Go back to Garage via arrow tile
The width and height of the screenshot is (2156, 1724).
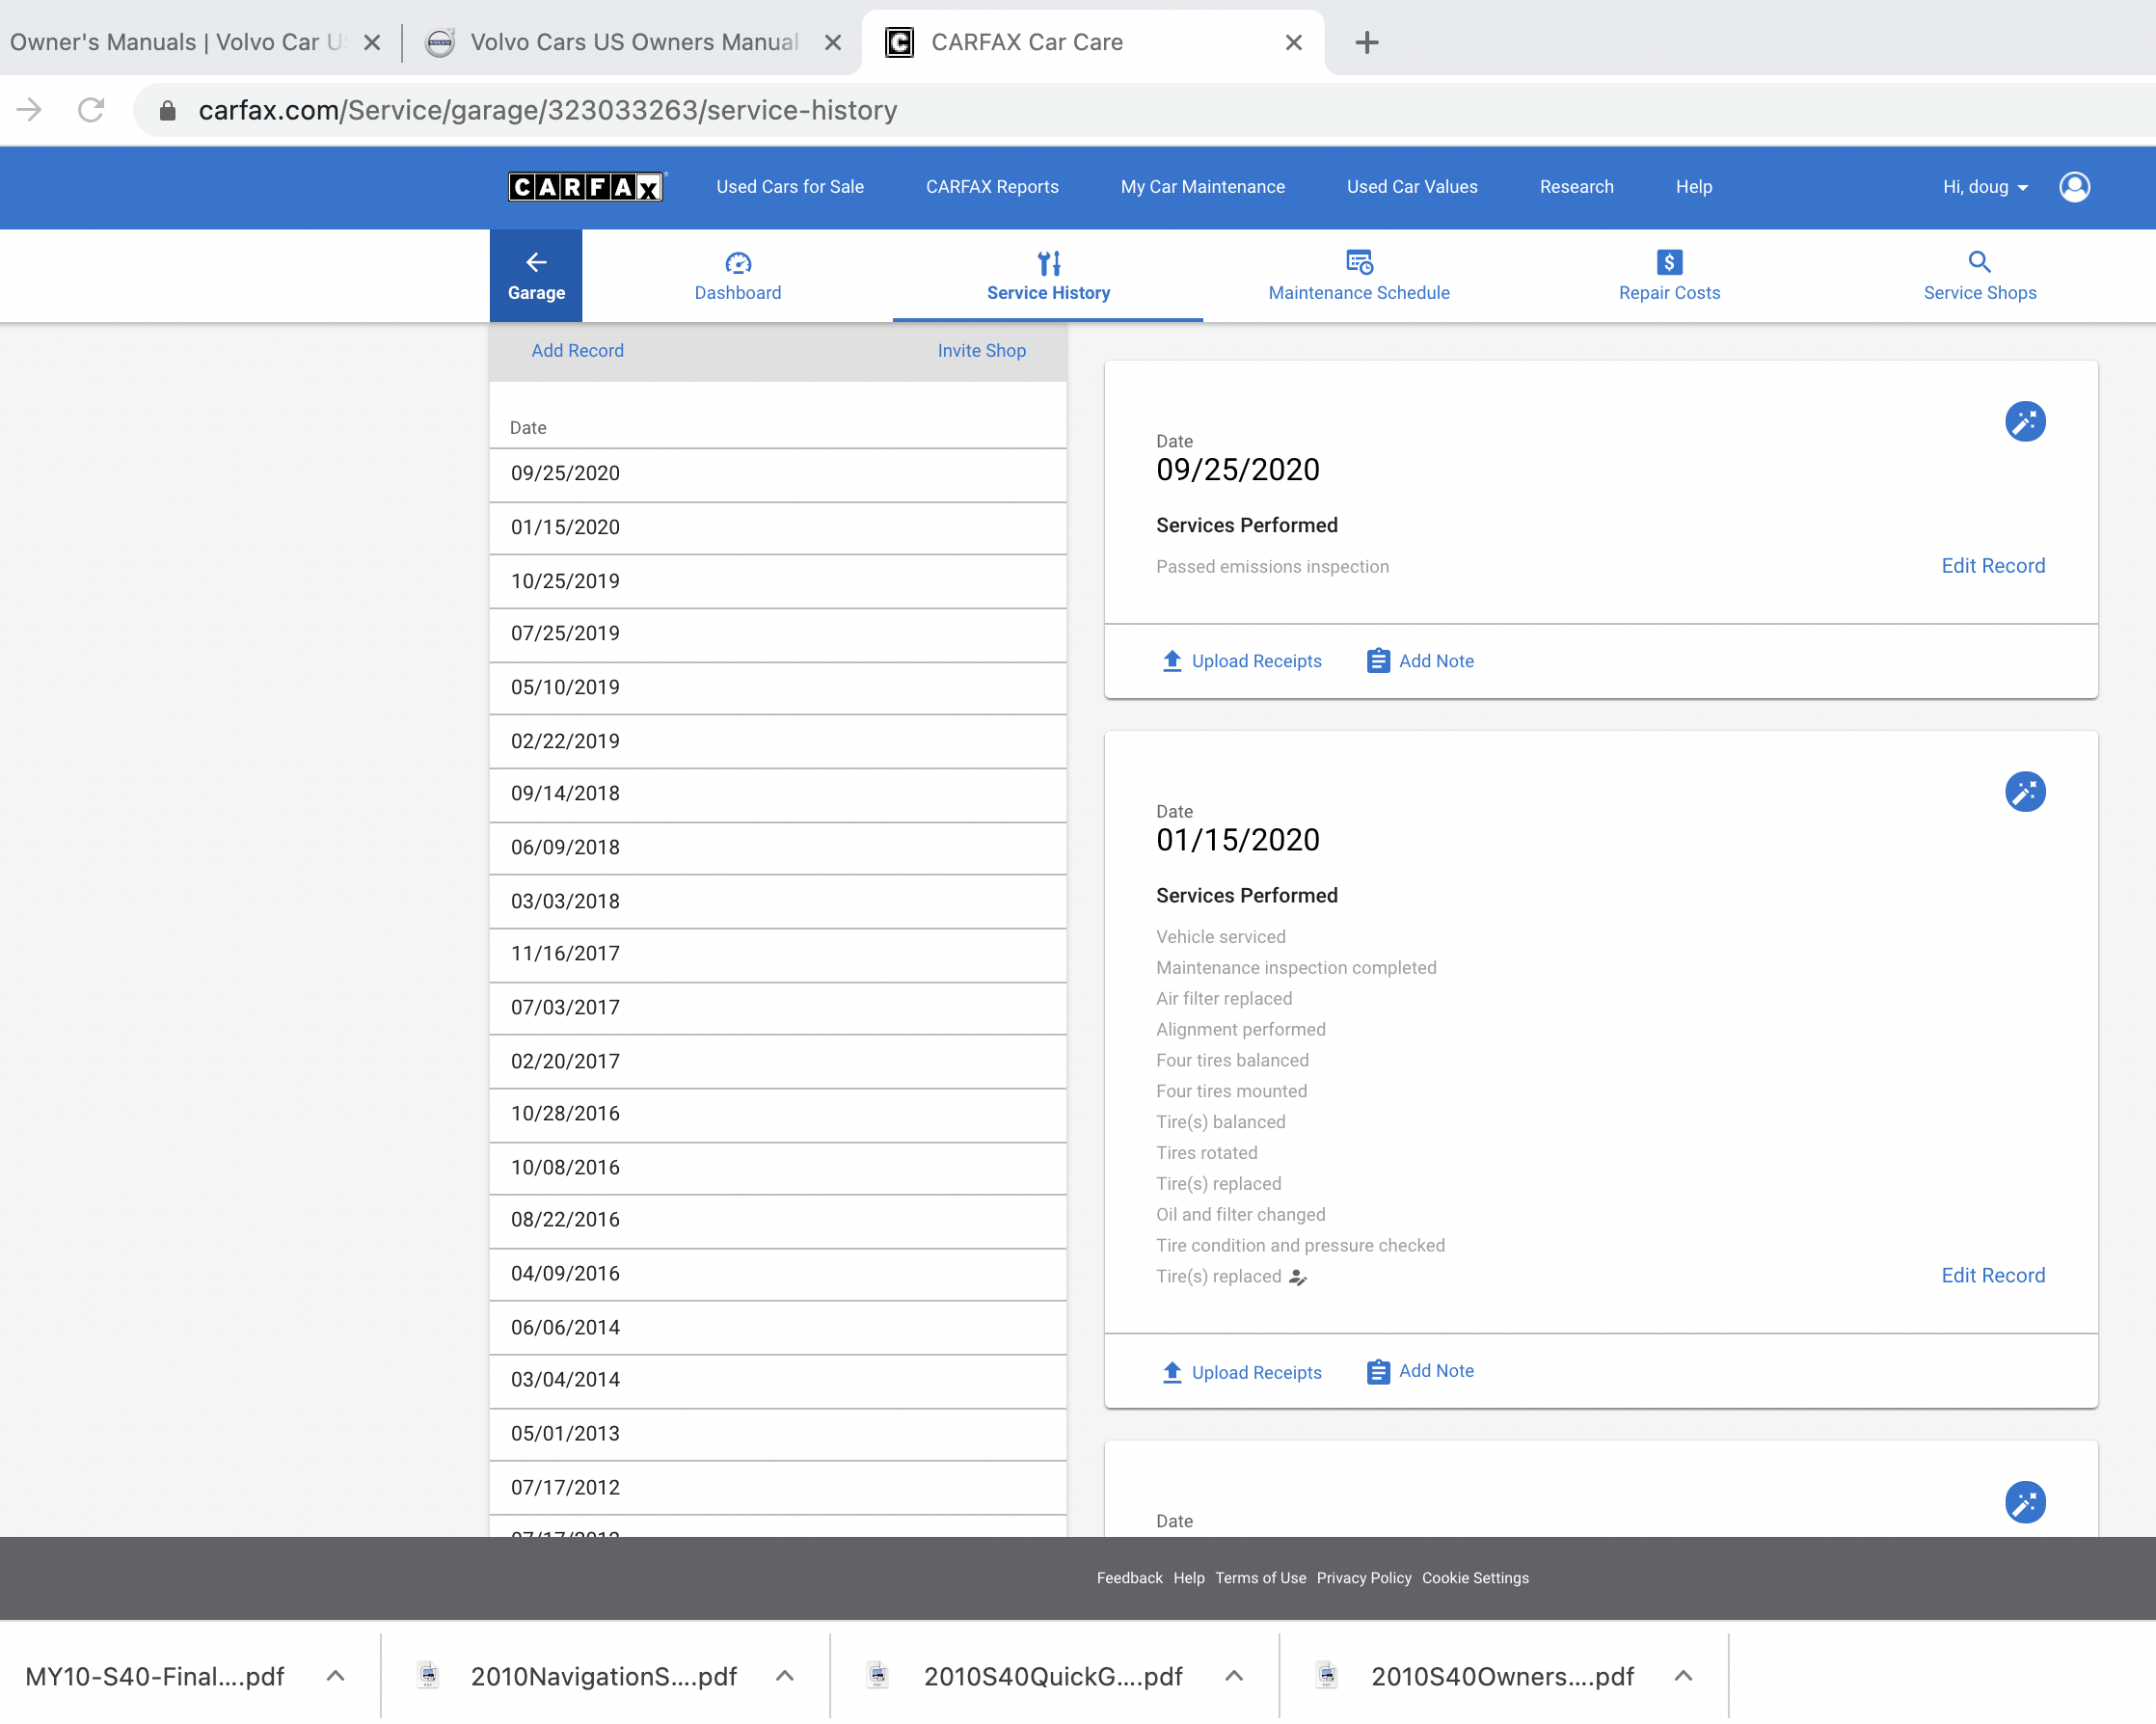(x=536, y=276)
